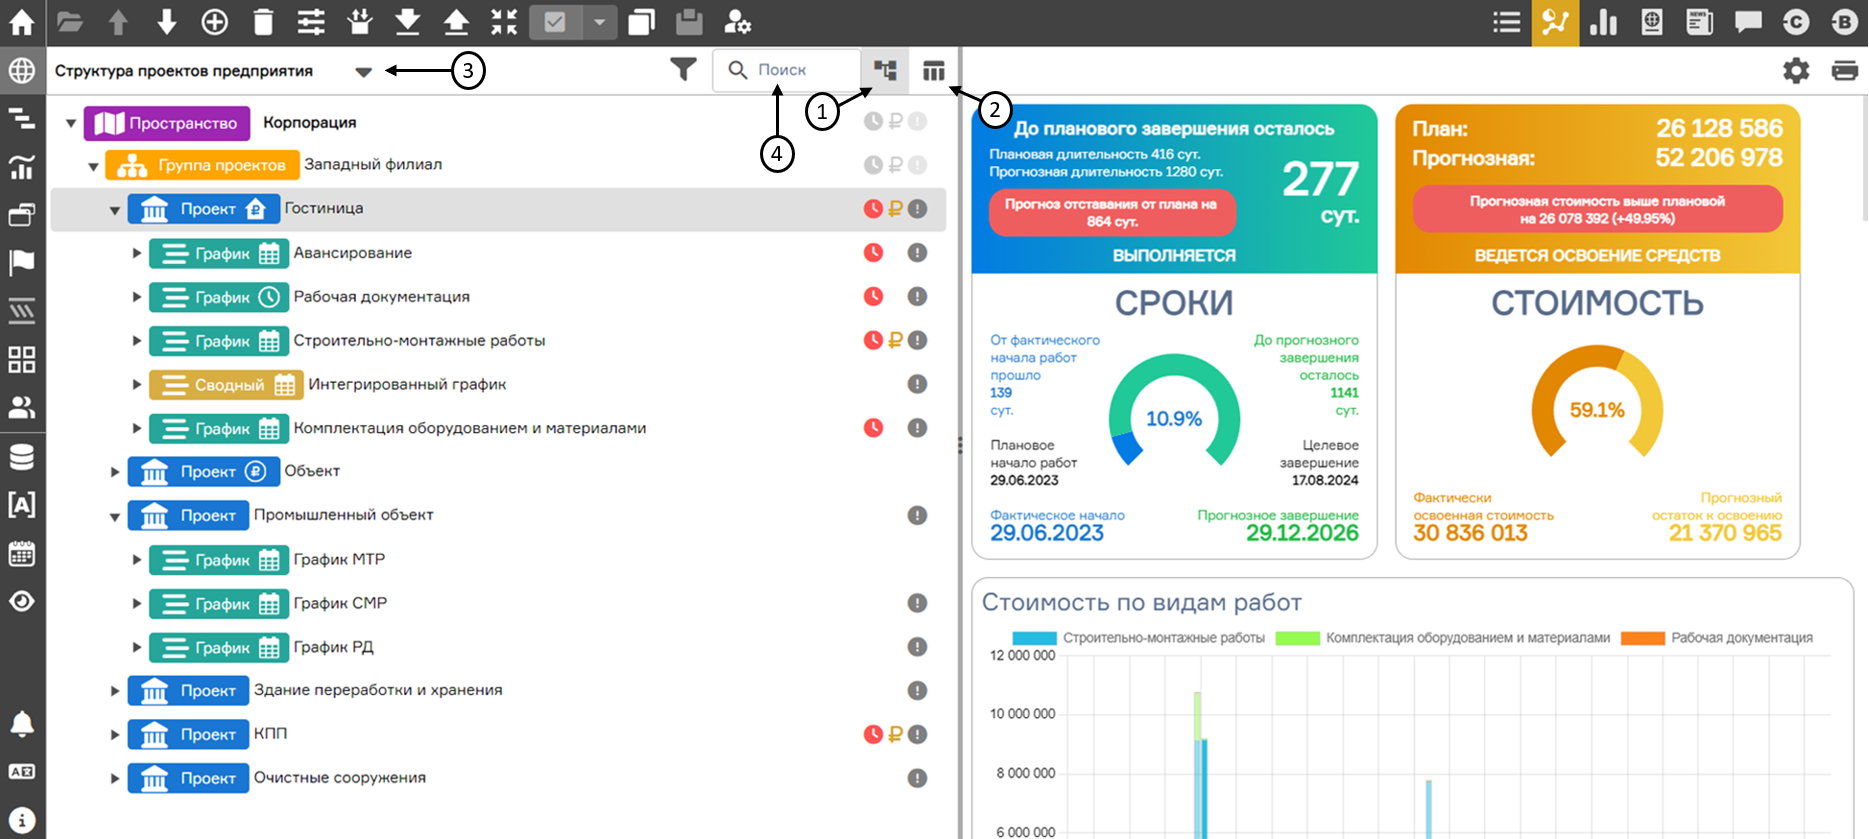Add new item with plus circle icon
The height and width of the screenshot is (839, 1869).
(x=214, y=22)
